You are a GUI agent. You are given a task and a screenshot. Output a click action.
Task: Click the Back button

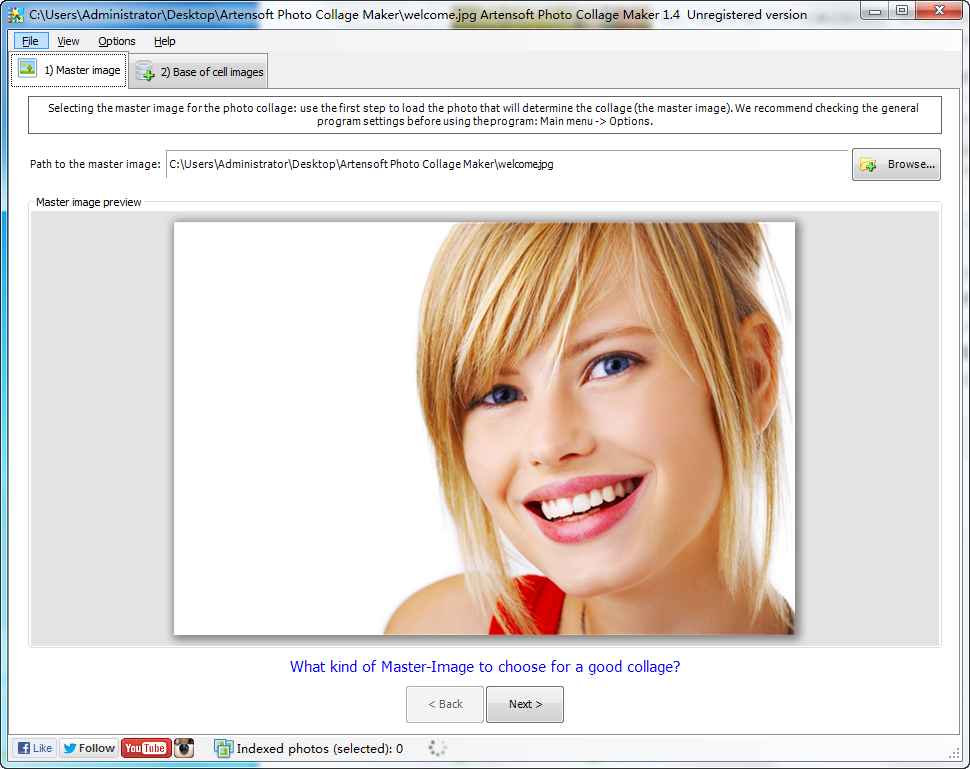445,704
